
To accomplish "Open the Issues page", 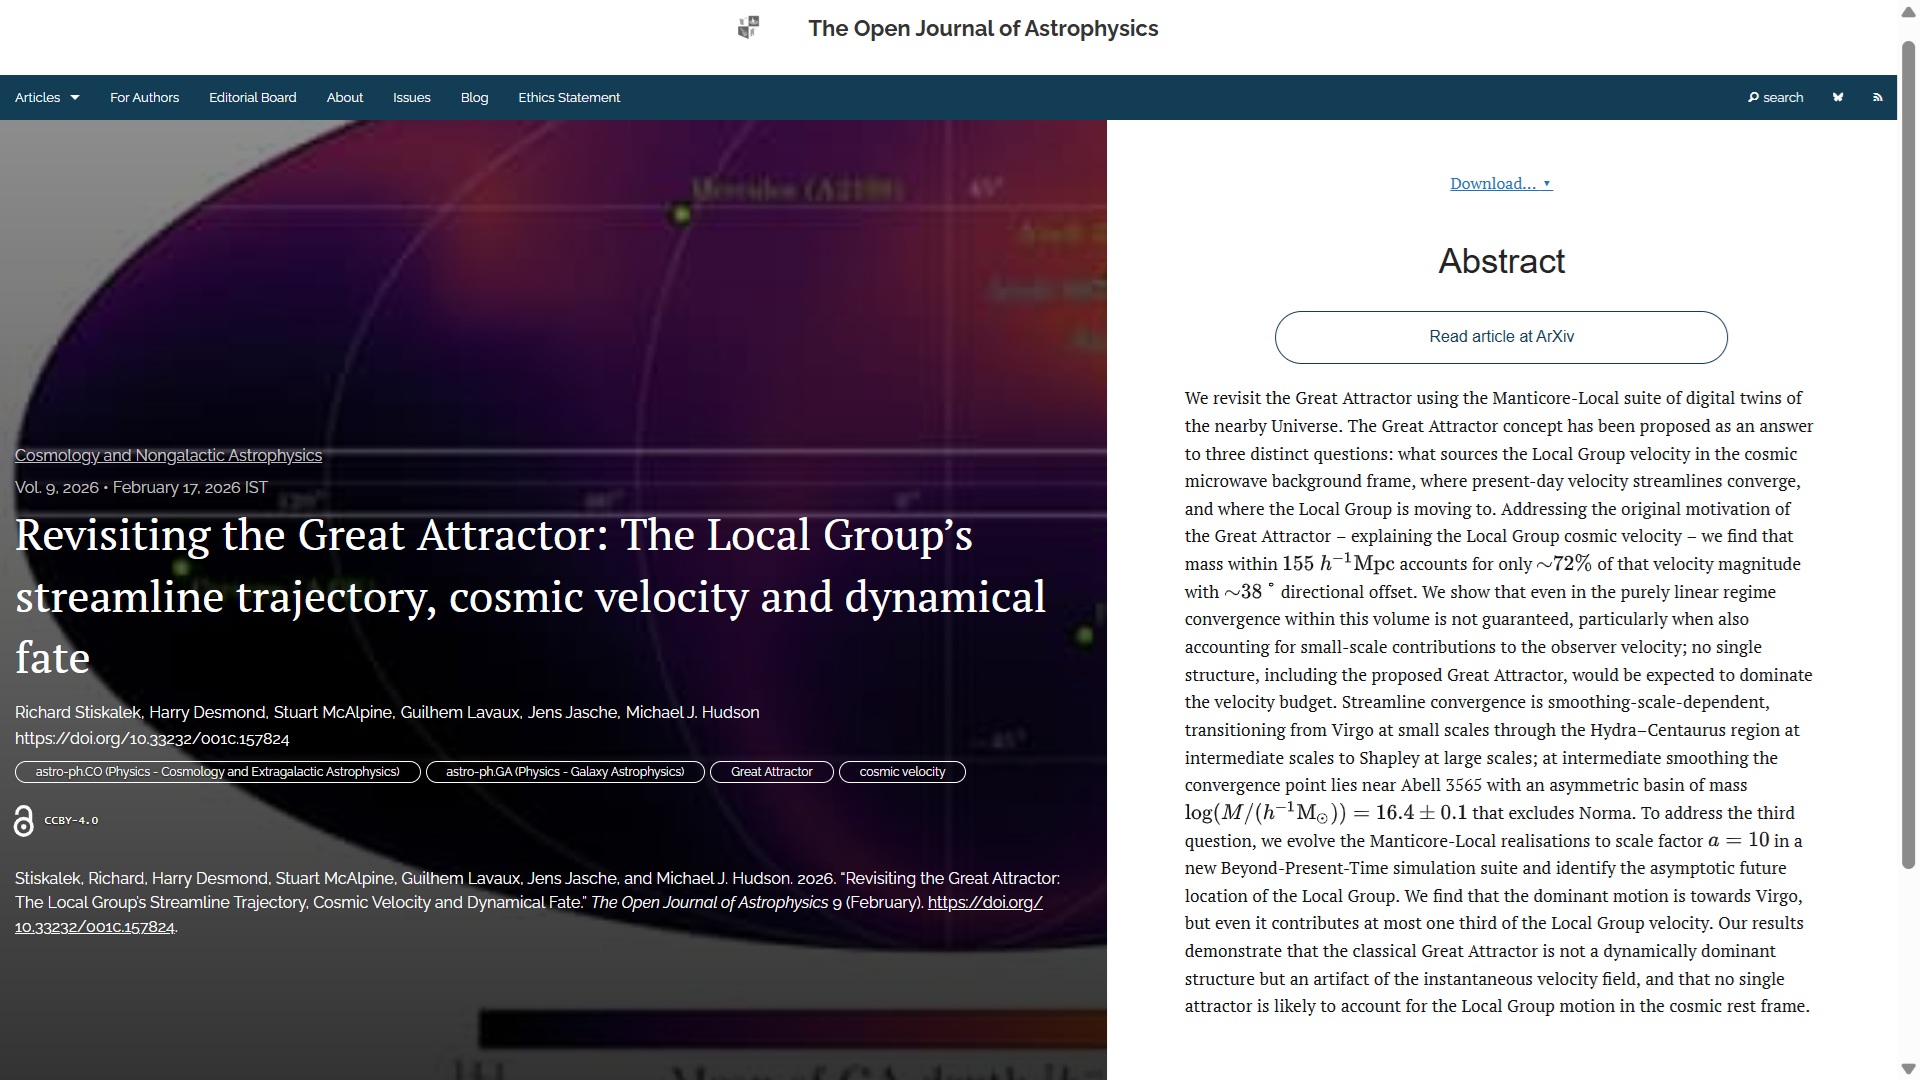I will coord(411,97).
